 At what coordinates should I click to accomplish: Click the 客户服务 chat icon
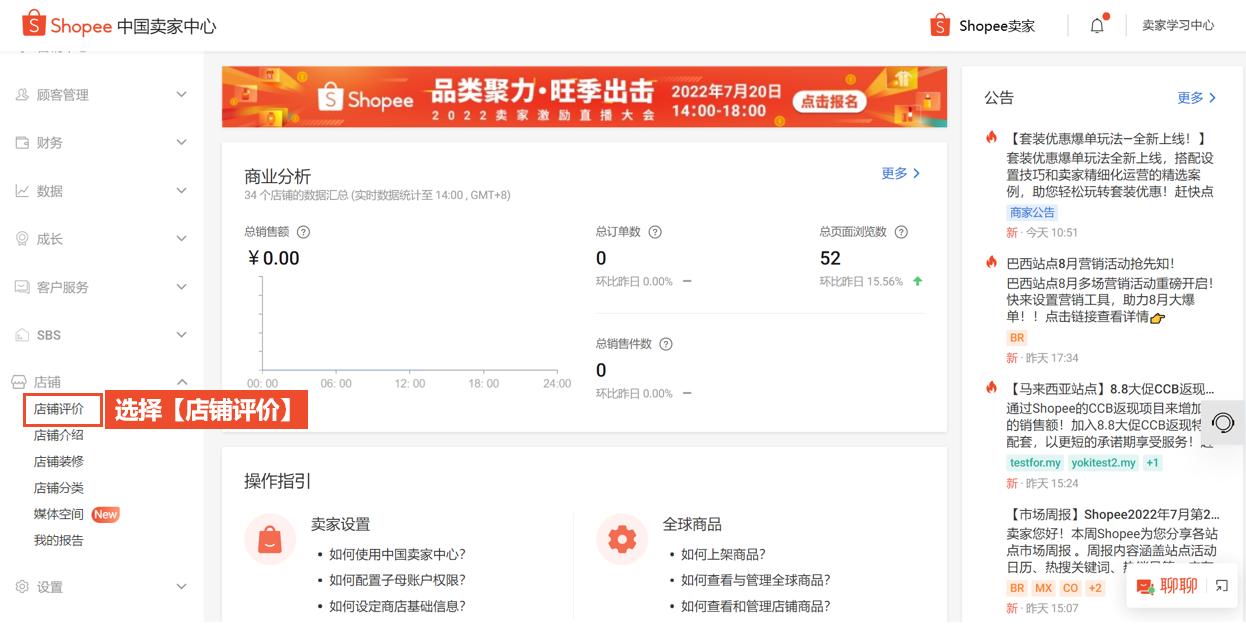click(22, 286)
